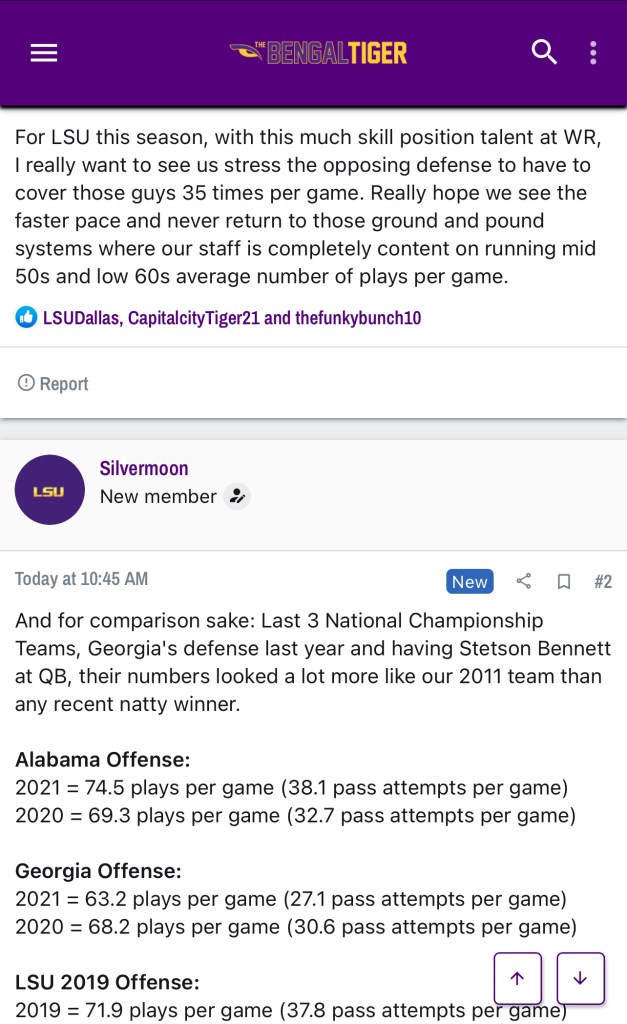Open thefunkybunch10's profile from likes
The image size is (627, 1024).
pyautogui.click(x=358, y=318)
